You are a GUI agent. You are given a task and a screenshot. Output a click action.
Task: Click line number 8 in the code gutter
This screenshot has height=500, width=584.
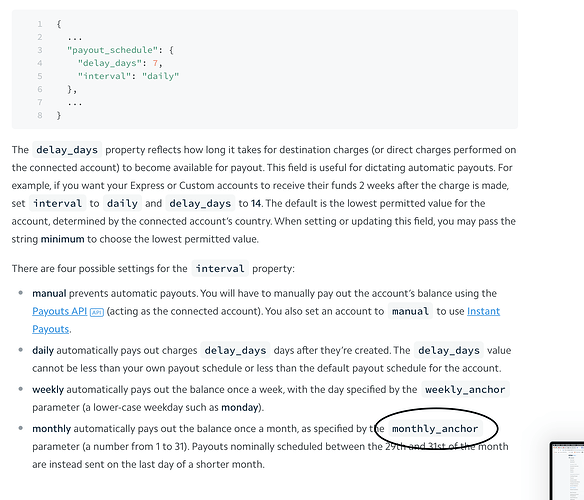click(x=40, y=115)
